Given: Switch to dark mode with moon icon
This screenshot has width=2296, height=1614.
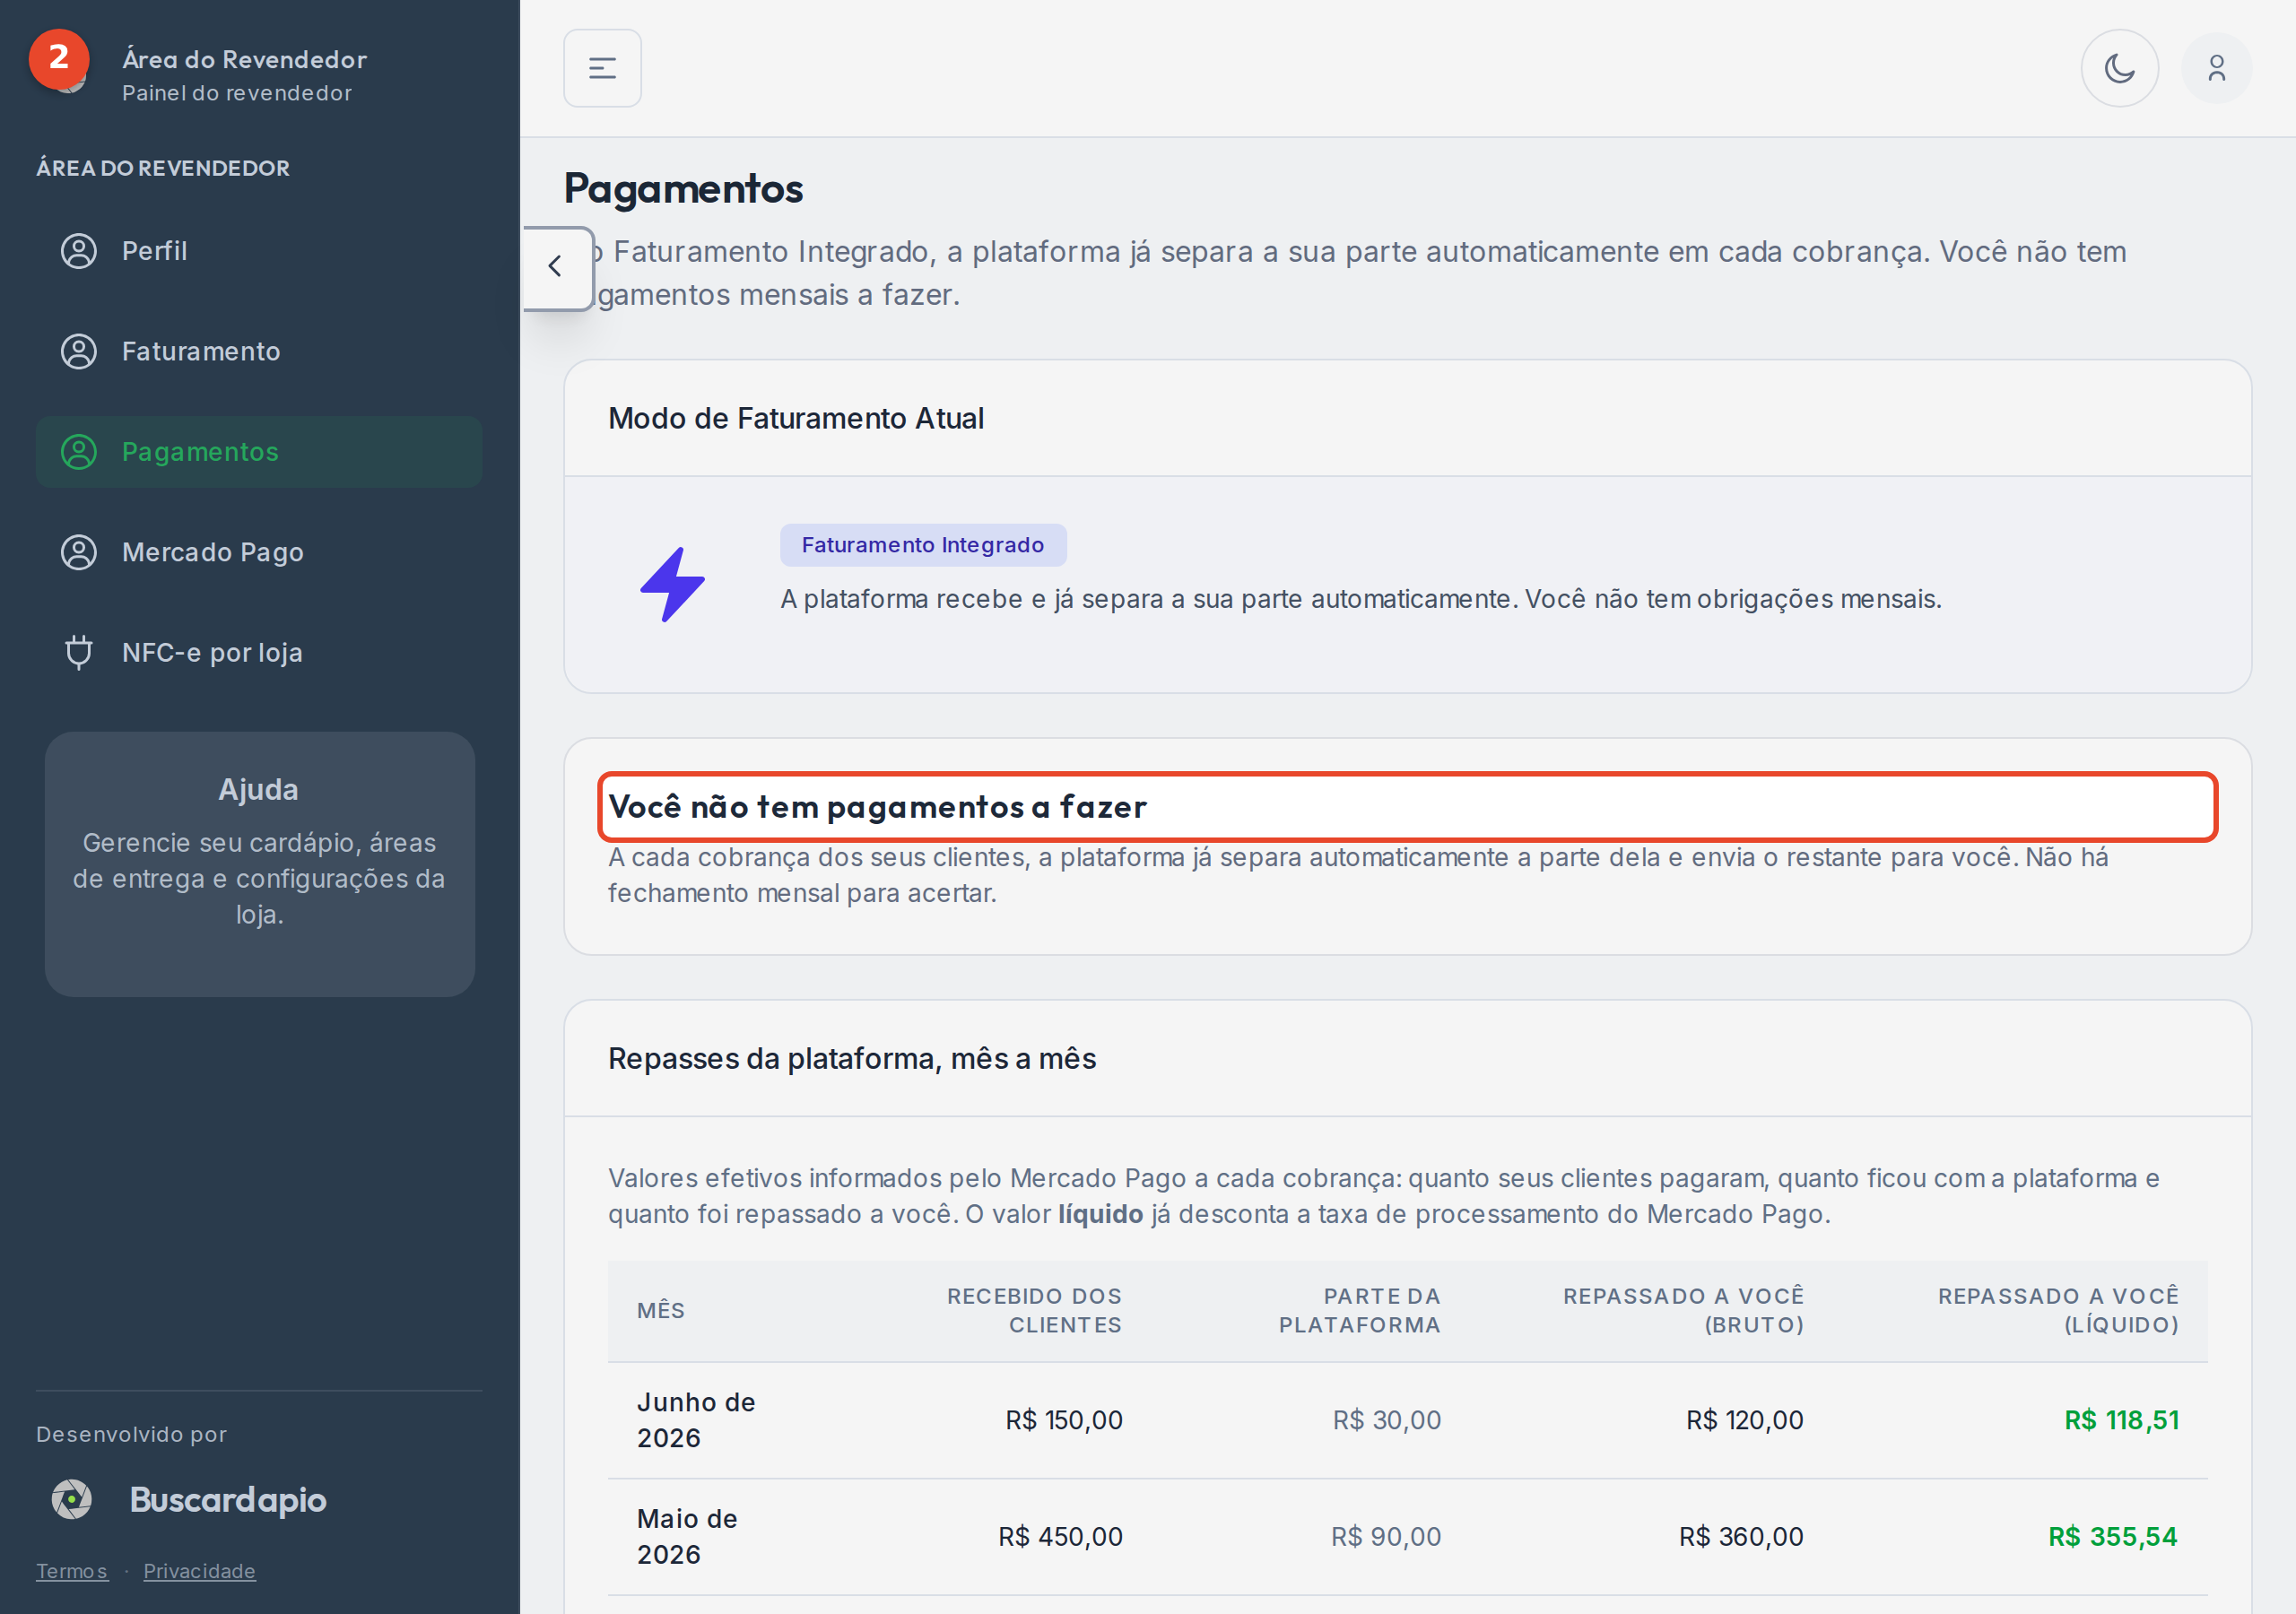Looking at the screenshot, I should (x=2119, y=68).
